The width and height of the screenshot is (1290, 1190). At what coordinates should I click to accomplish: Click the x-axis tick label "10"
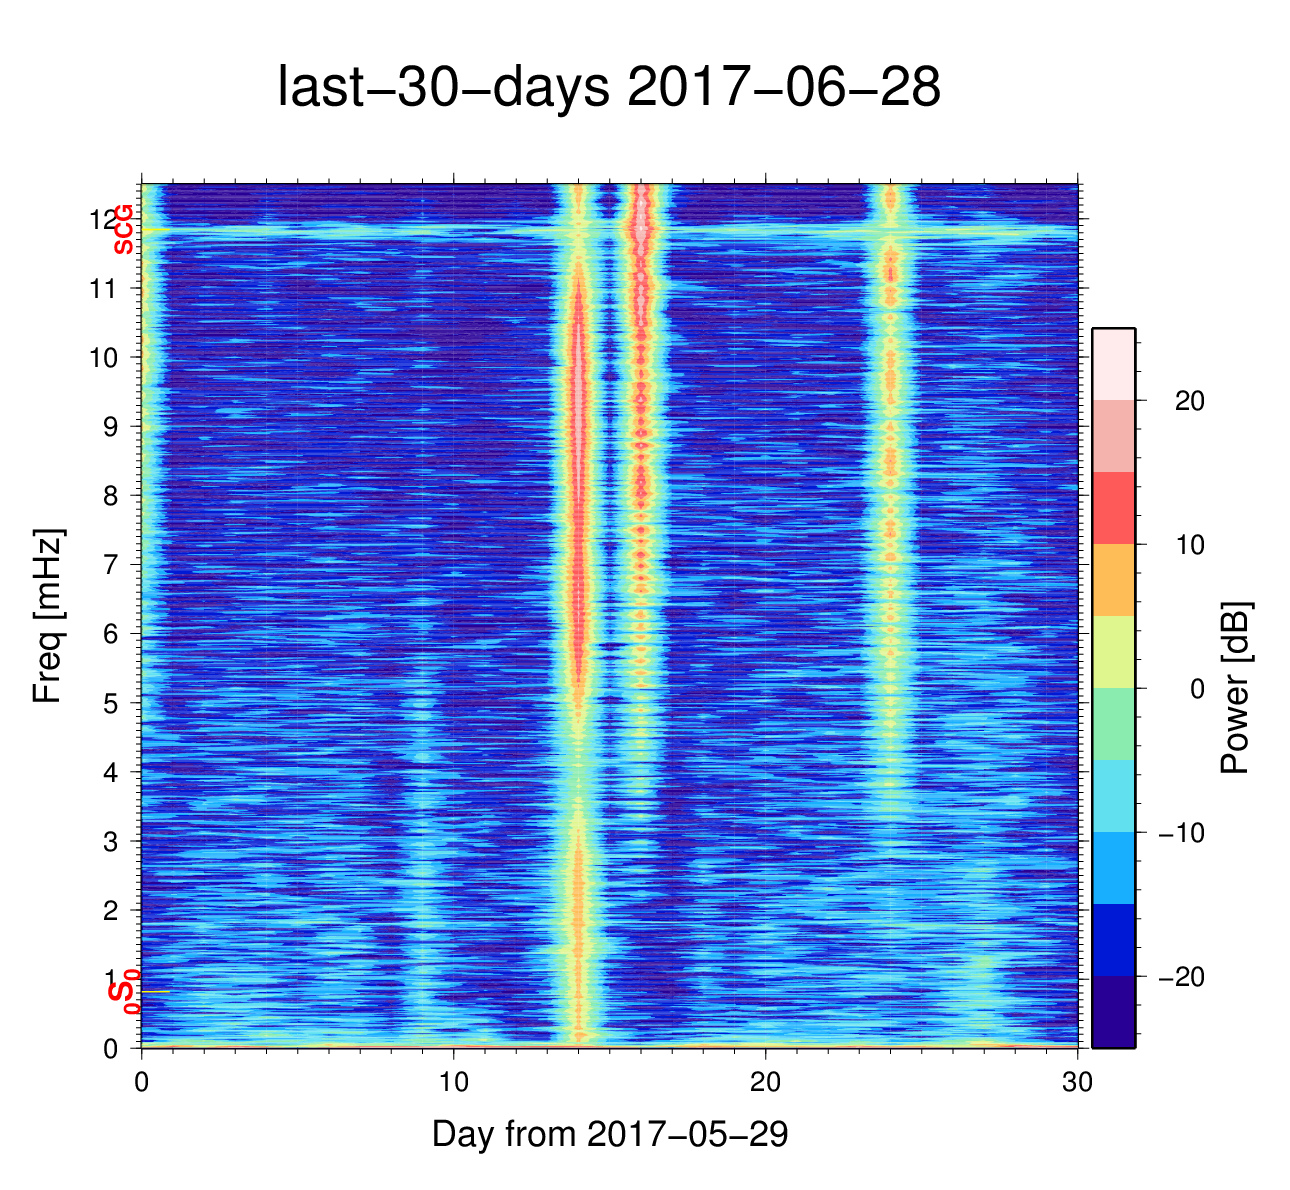point(454,1083)
